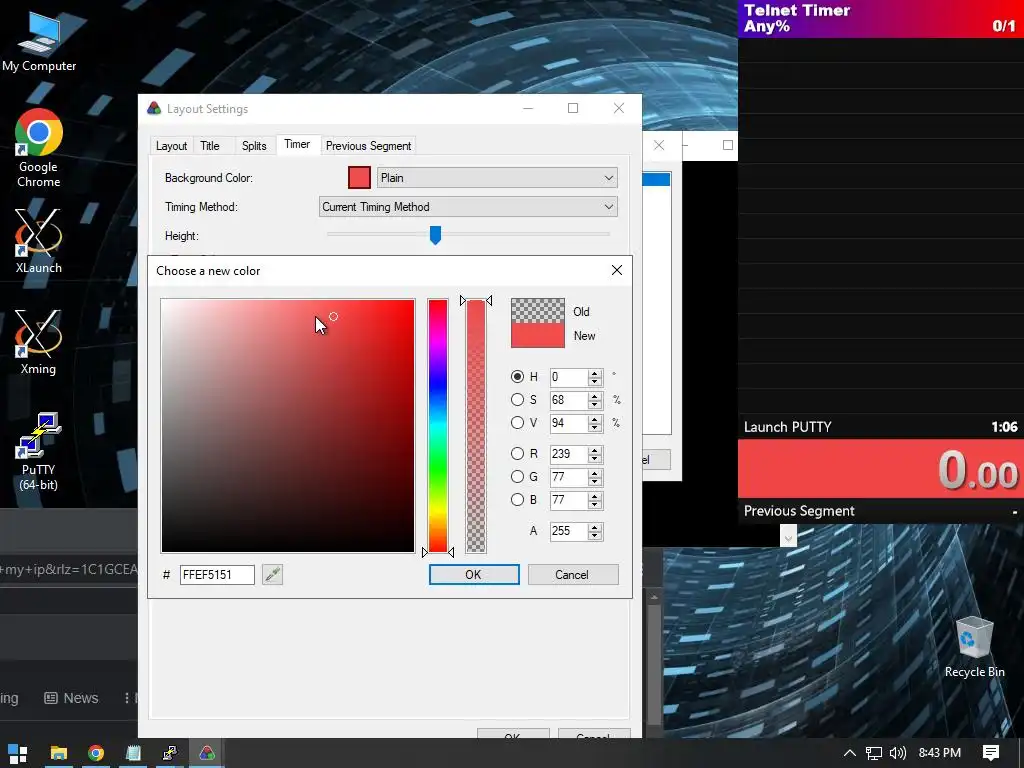The height and width of the screenshot is (768, 1024).
Task: Open Chrome from the taskbar
Action: tap(96, 753)
